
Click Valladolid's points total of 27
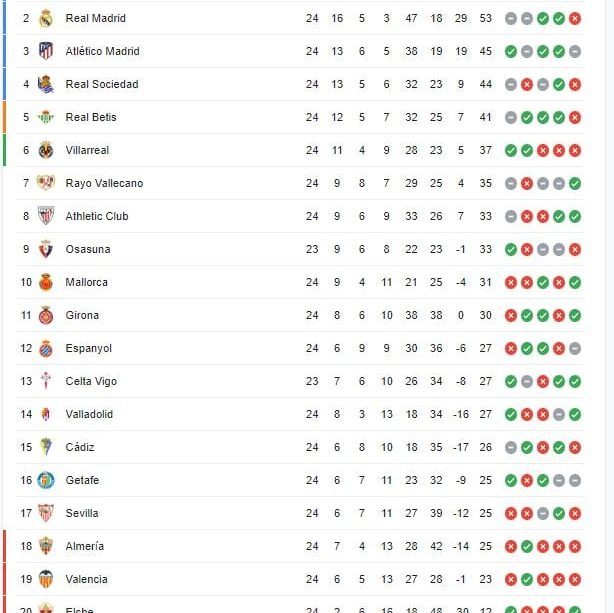click(486, 414)
